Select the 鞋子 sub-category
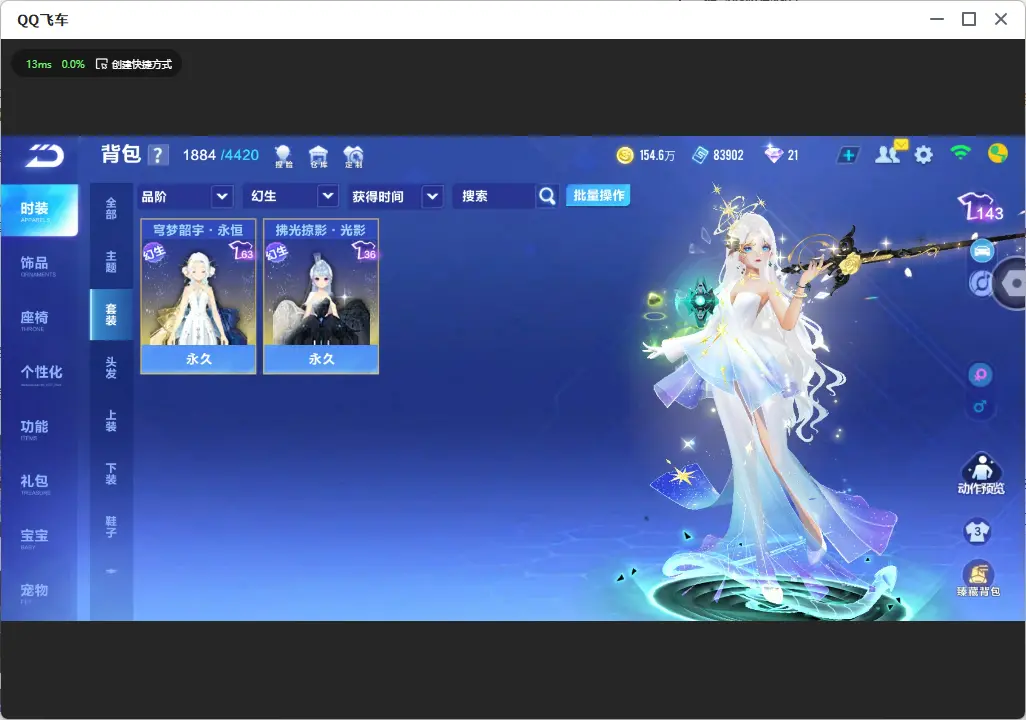The image size is (1026, 720). tap(111, 527)
